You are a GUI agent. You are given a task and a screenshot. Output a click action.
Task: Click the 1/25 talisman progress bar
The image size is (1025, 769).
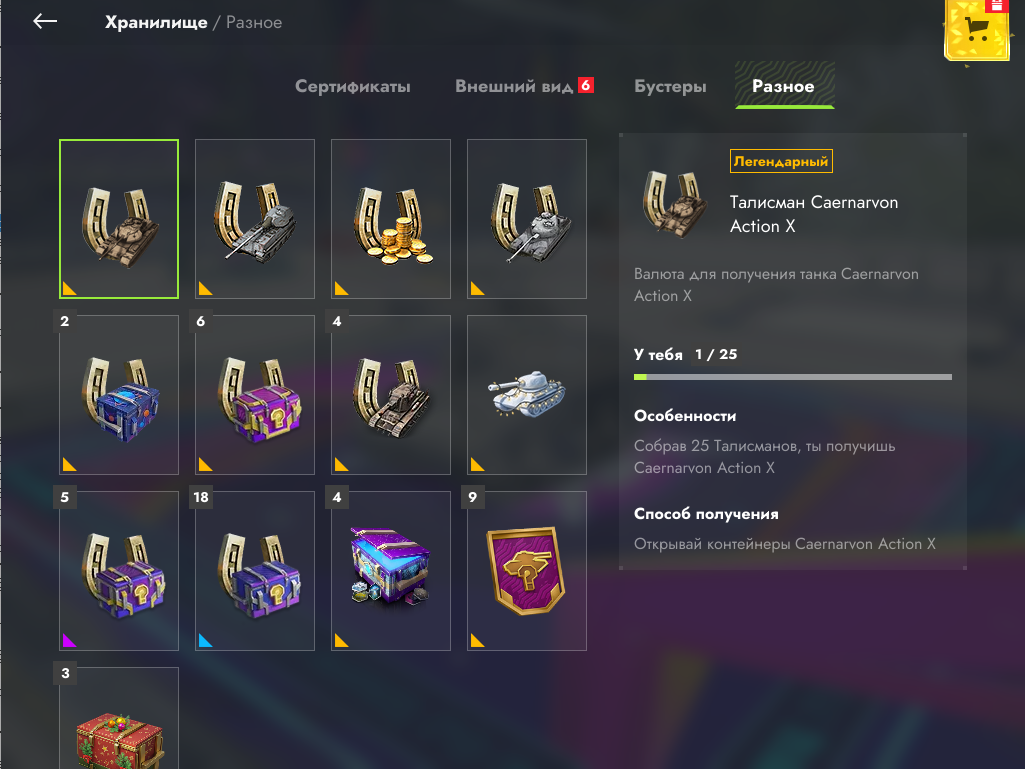[792, 377]
